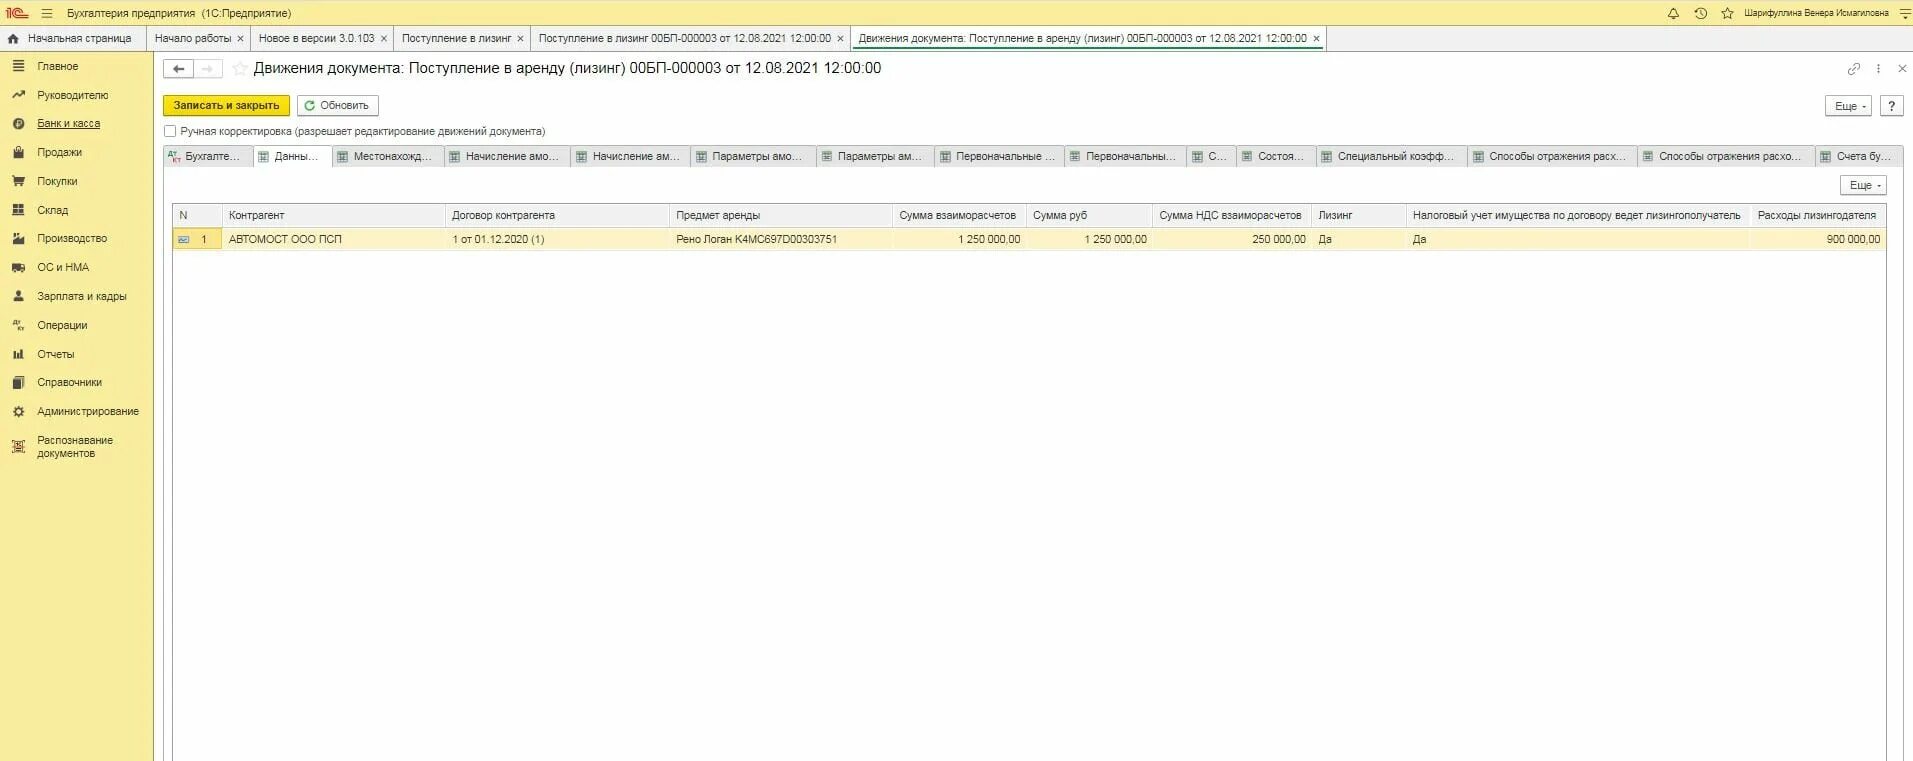Open the 1C hamburger main menu

46,13
